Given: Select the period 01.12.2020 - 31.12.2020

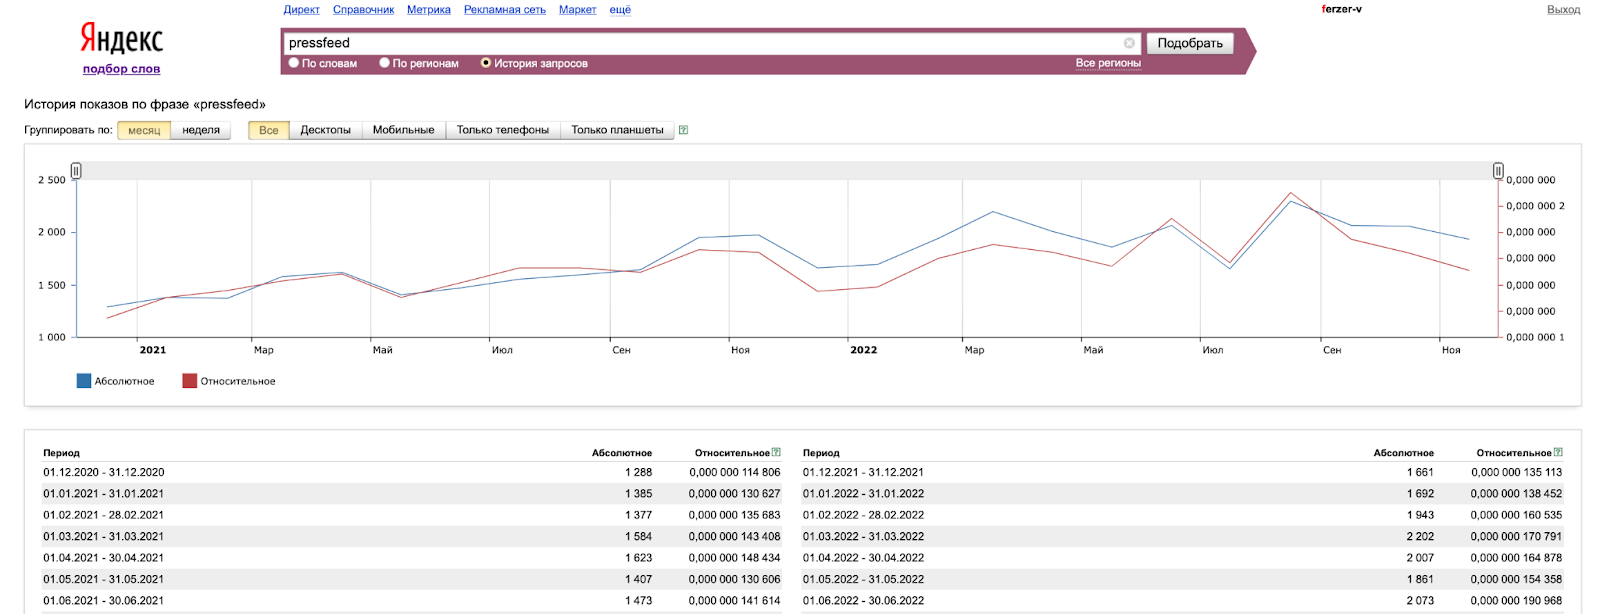Looking at the screenshot, I should pos(104,472).
